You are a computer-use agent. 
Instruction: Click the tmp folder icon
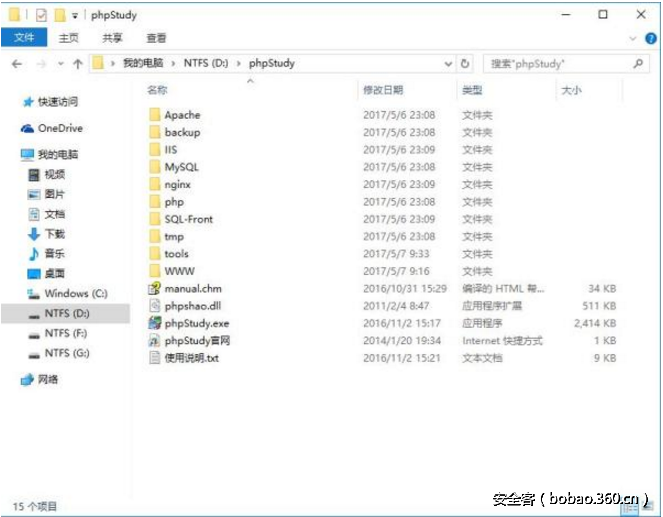pyautogui.click(x=155, y=236)
